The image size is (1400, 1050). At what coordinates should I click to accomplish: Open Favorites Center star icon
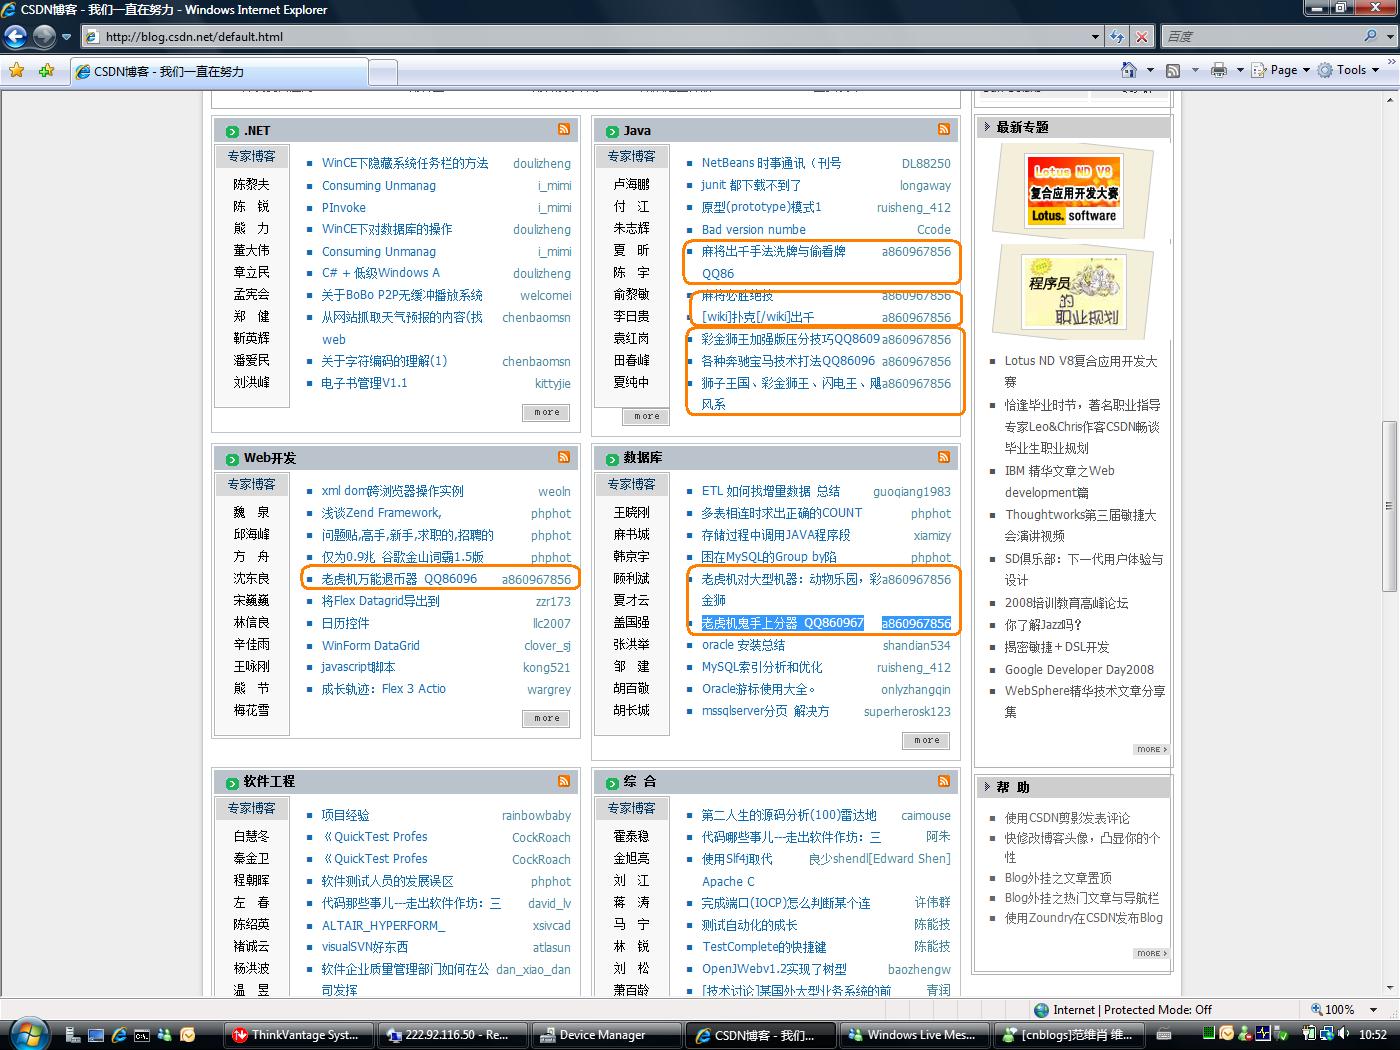click(x=16, y=71)
